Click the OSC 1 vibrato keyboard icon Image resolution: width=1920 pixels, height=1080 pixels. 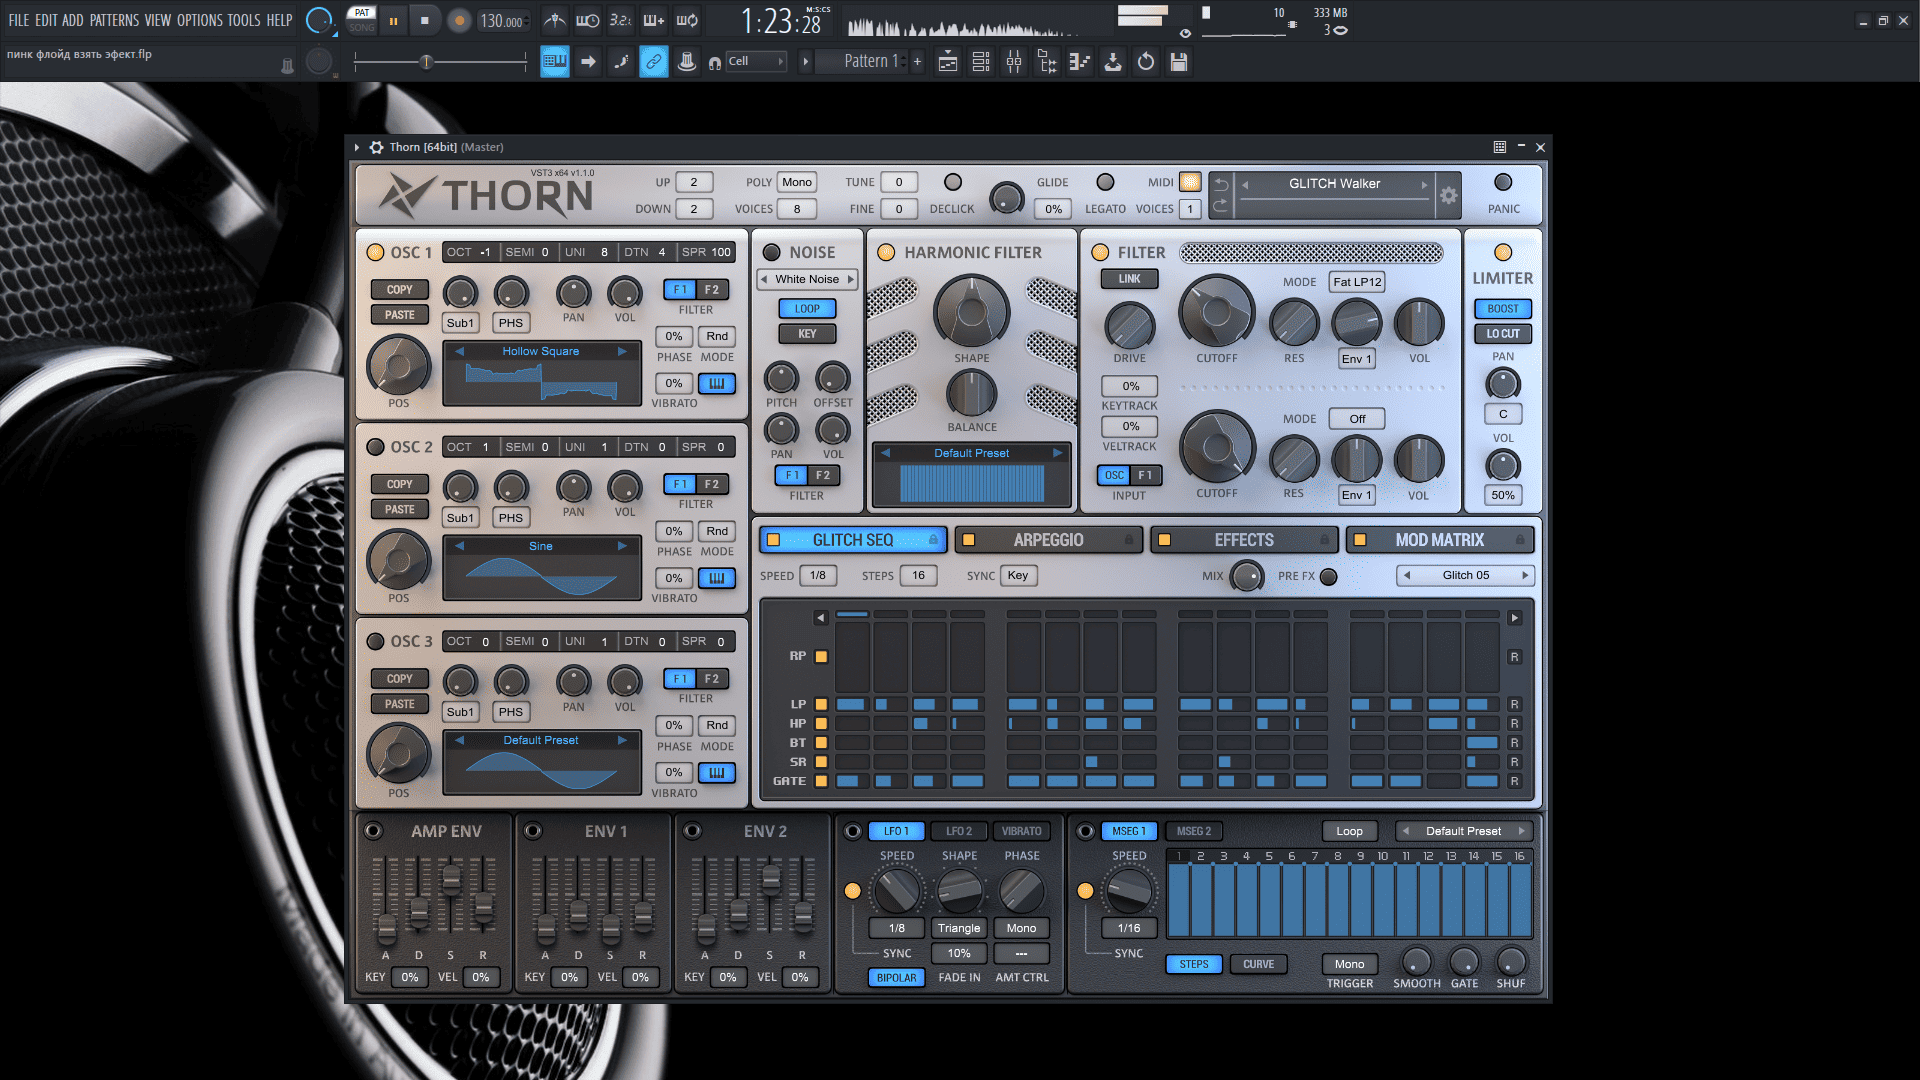coord(717,384)
